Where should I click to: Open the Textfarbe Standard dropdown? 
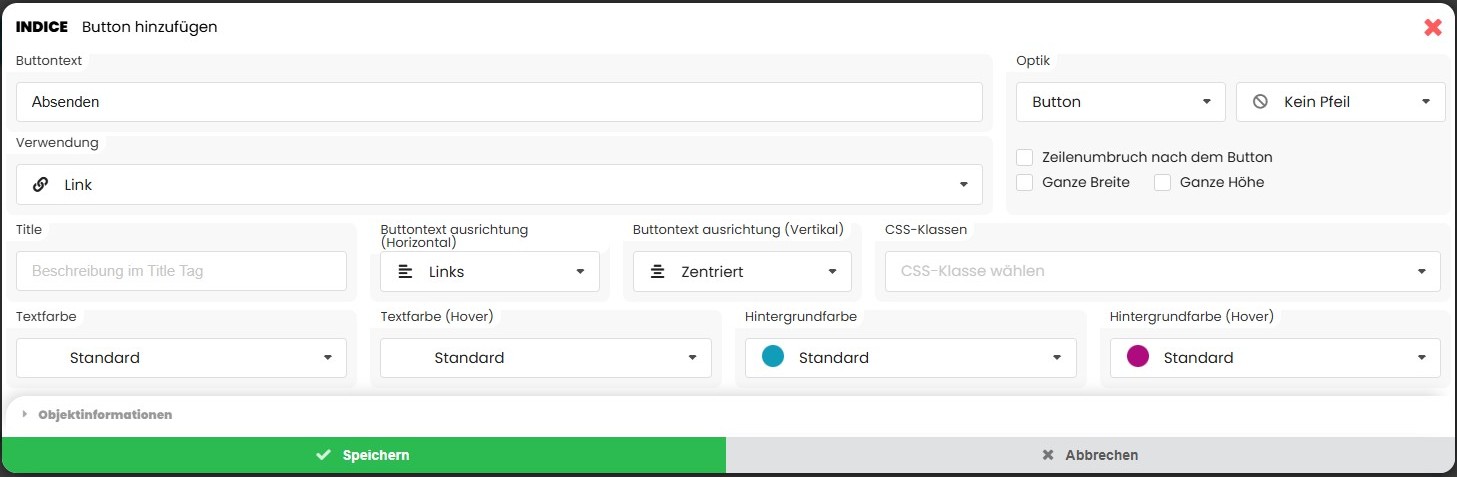pos(181,358)
